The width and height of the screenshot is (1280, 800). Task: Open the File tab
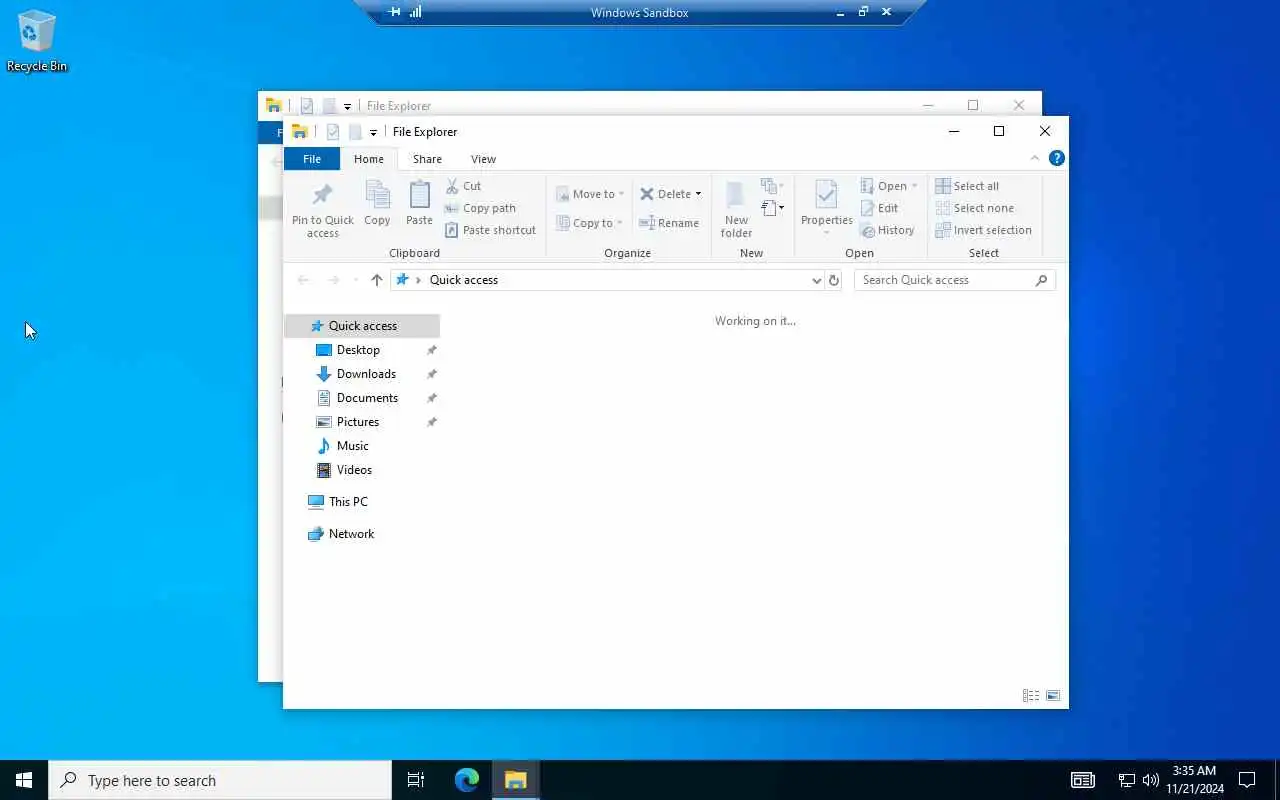[x=312, y=159]
